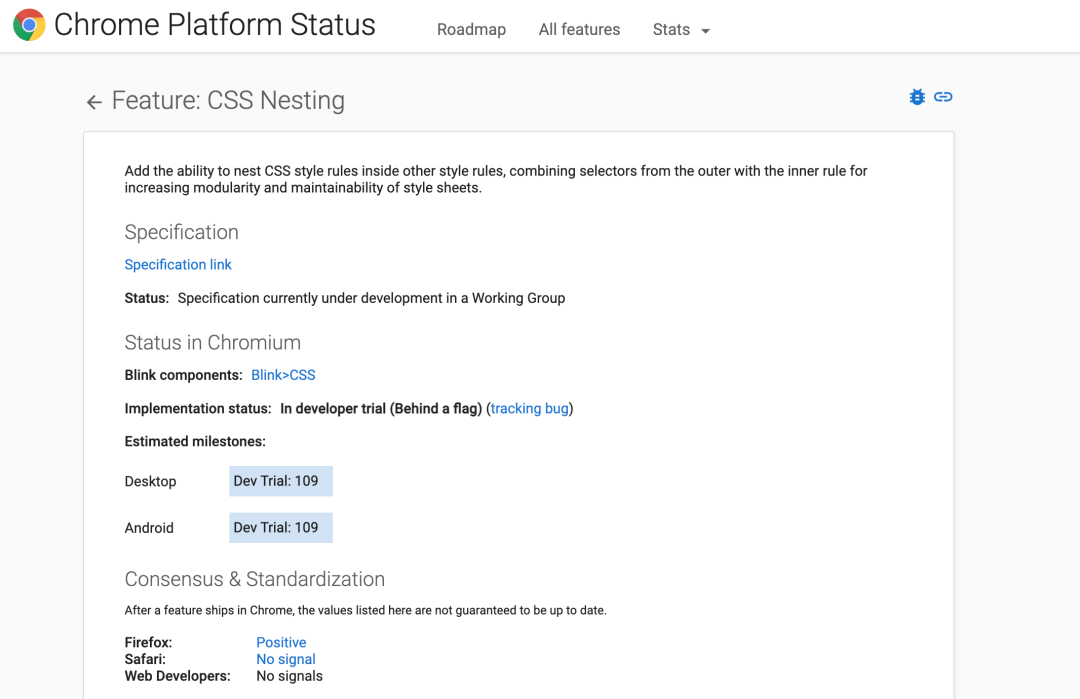Click the Chrome Platform Status title
Image resolution: width=1080 pixels, height=699 pixels.
(x=214, y=25)
